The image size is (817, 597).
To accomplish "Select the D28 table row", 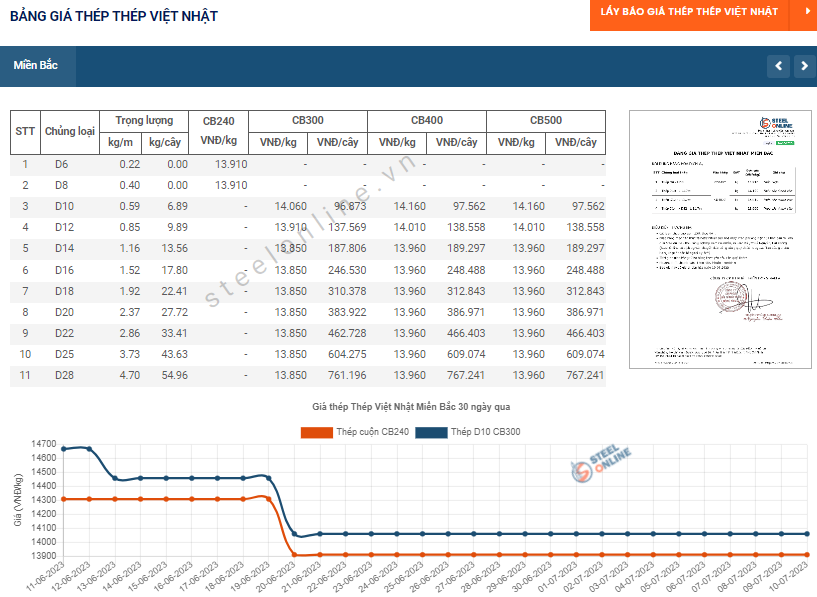I will point(307,376).
